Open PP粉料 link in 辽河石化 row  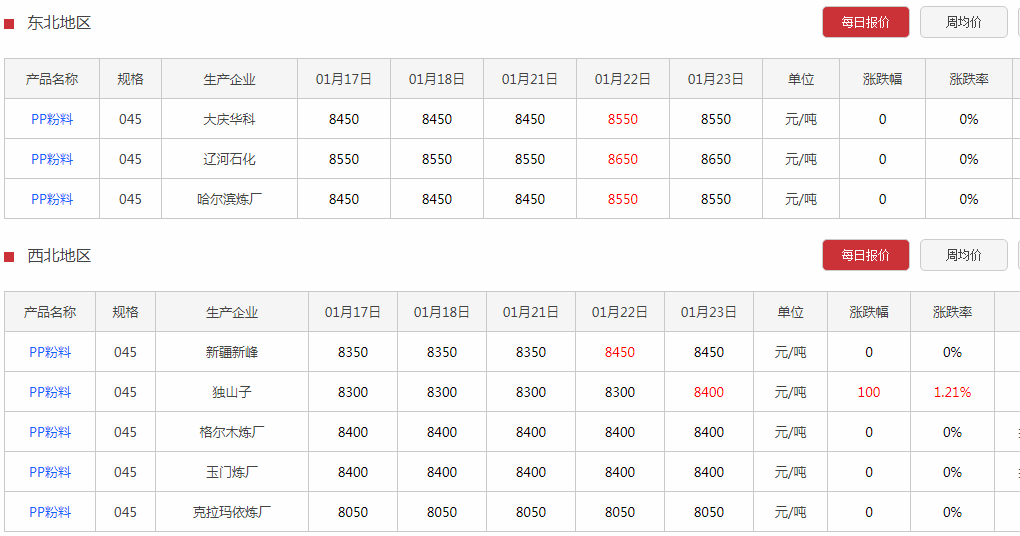52,159
